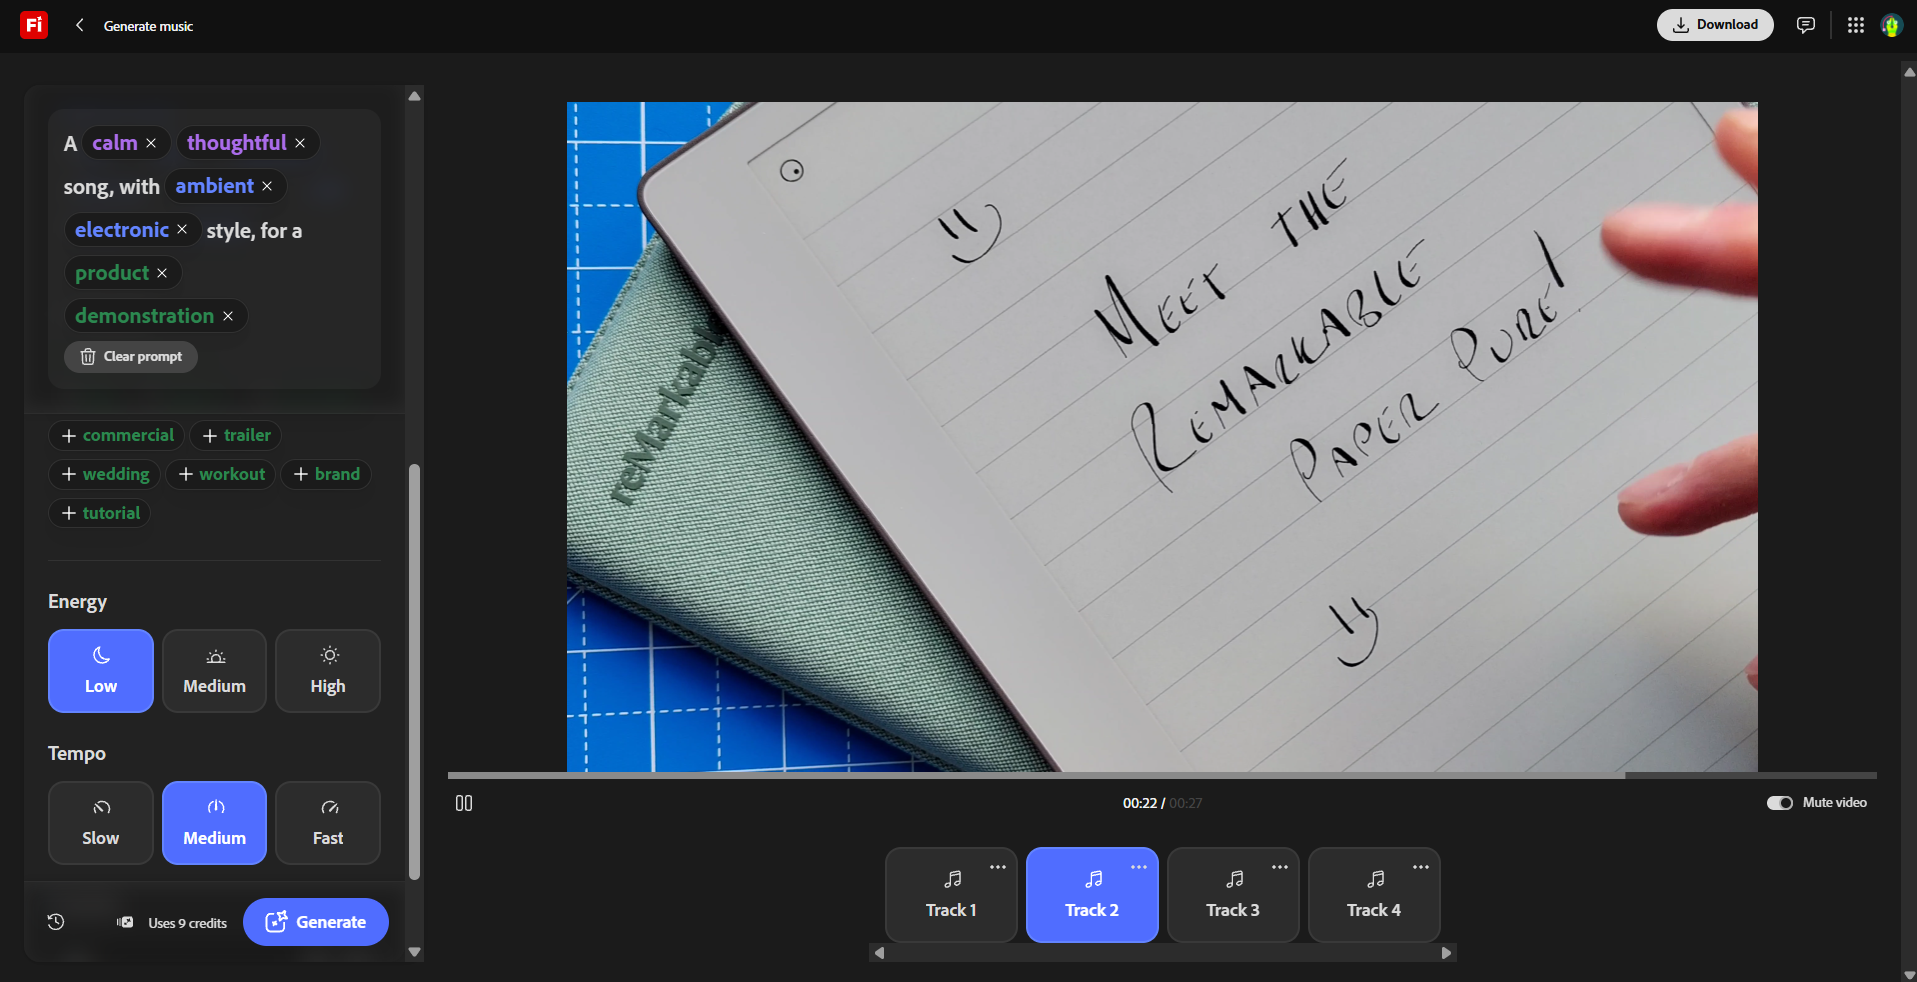Select Track 2
Image resolution: width=1917 pixels, height=982 pixels.
1092,895
